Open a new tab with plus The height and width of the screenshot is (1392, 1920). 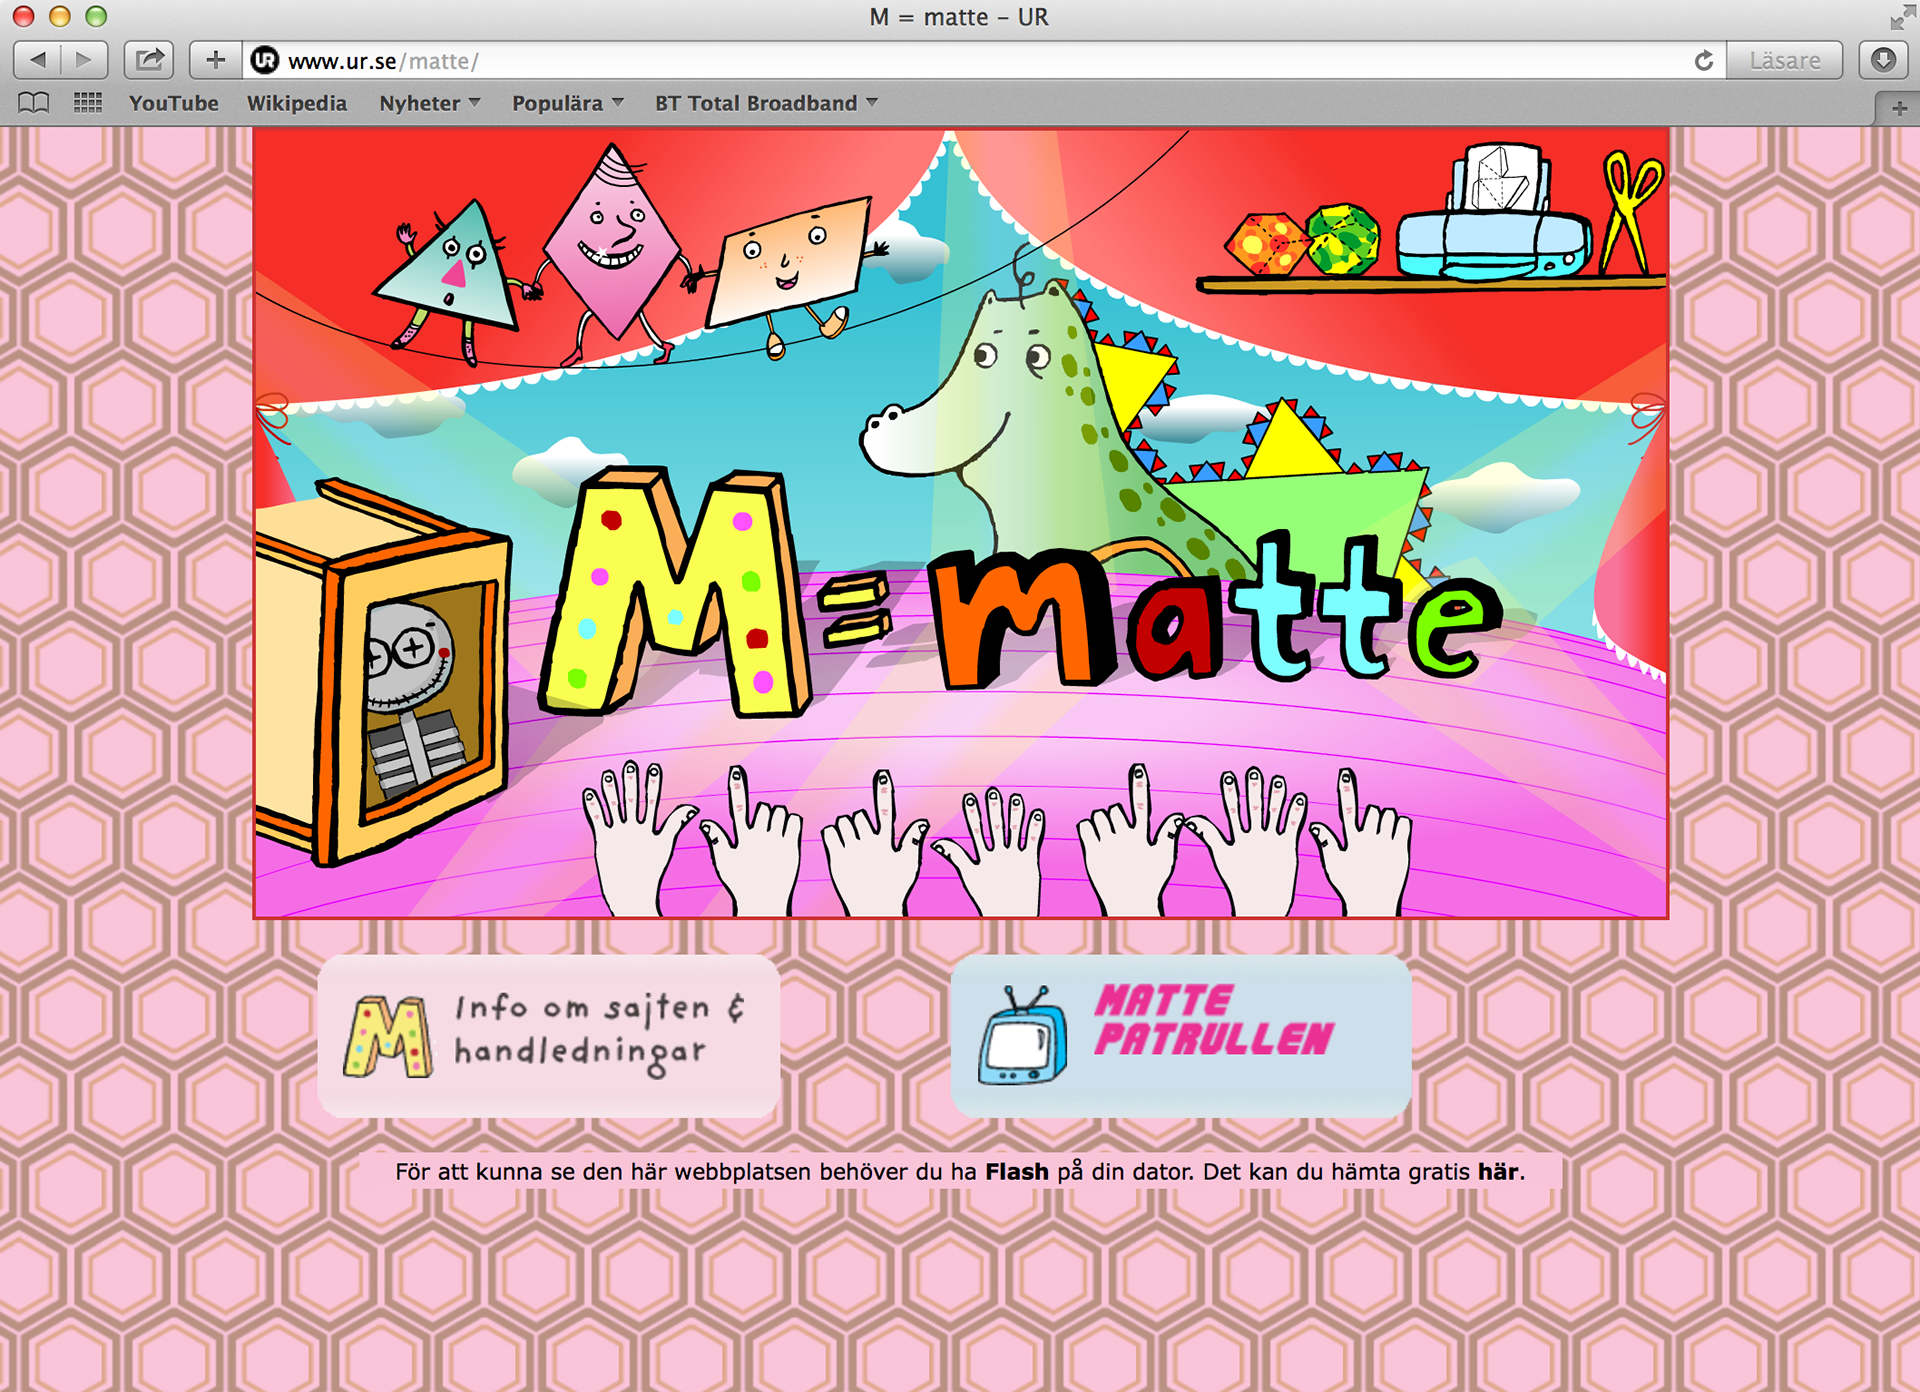pos(1899,109)
